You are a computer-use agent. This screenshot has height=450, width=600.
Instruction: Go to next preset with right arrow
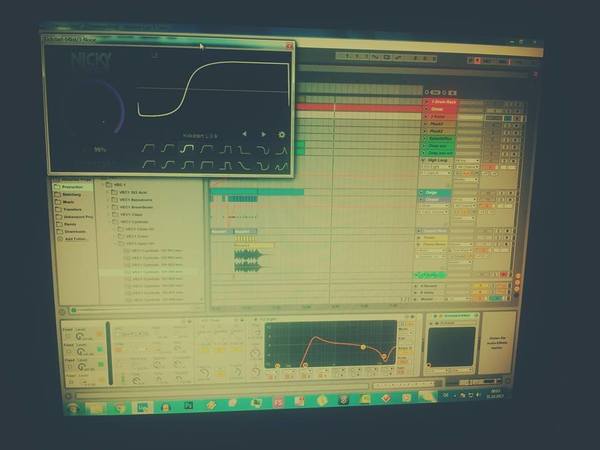point(263,134)
